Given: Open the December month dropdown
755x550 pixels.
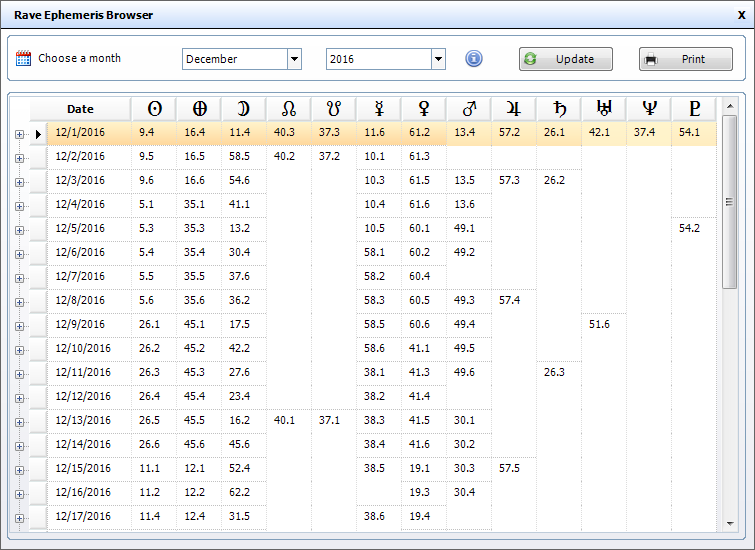Looking at the screenshot, I should tap(294, 59).
